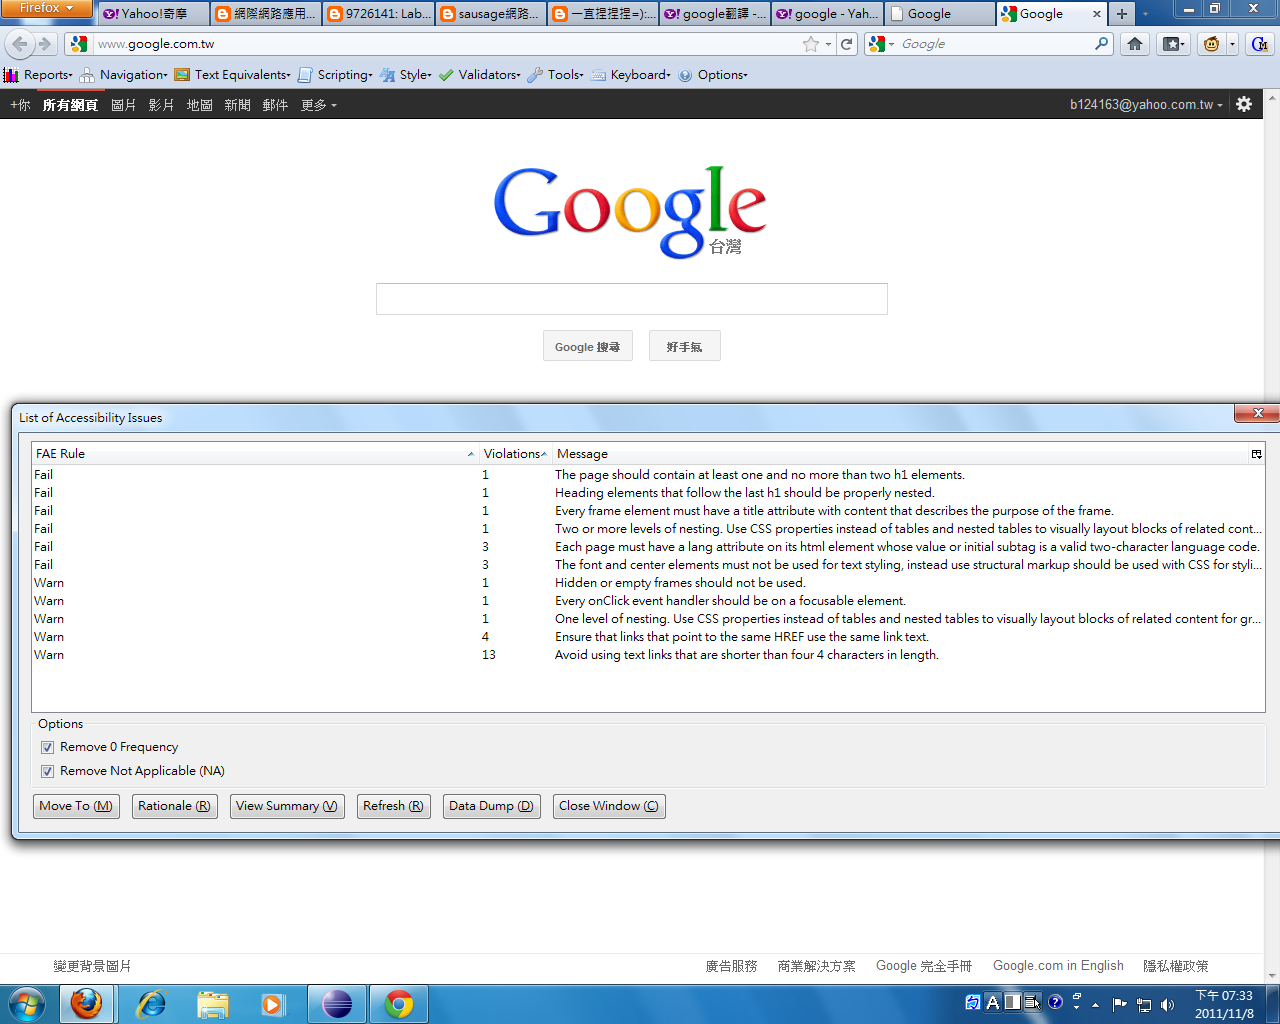Launch Internet Explorer from the taskbar
The height and width of the screenshot is (1024, 1280).
tap(151, 1004)
